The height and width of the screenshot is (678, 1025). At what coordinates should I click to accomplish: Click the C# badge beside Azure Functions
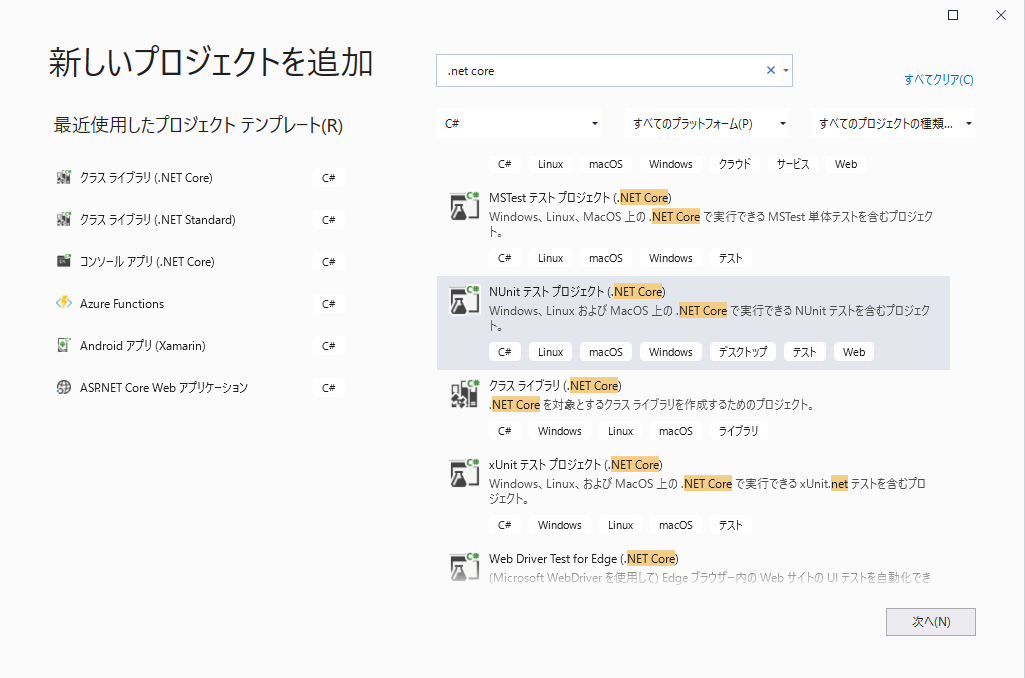coord(328,303)
